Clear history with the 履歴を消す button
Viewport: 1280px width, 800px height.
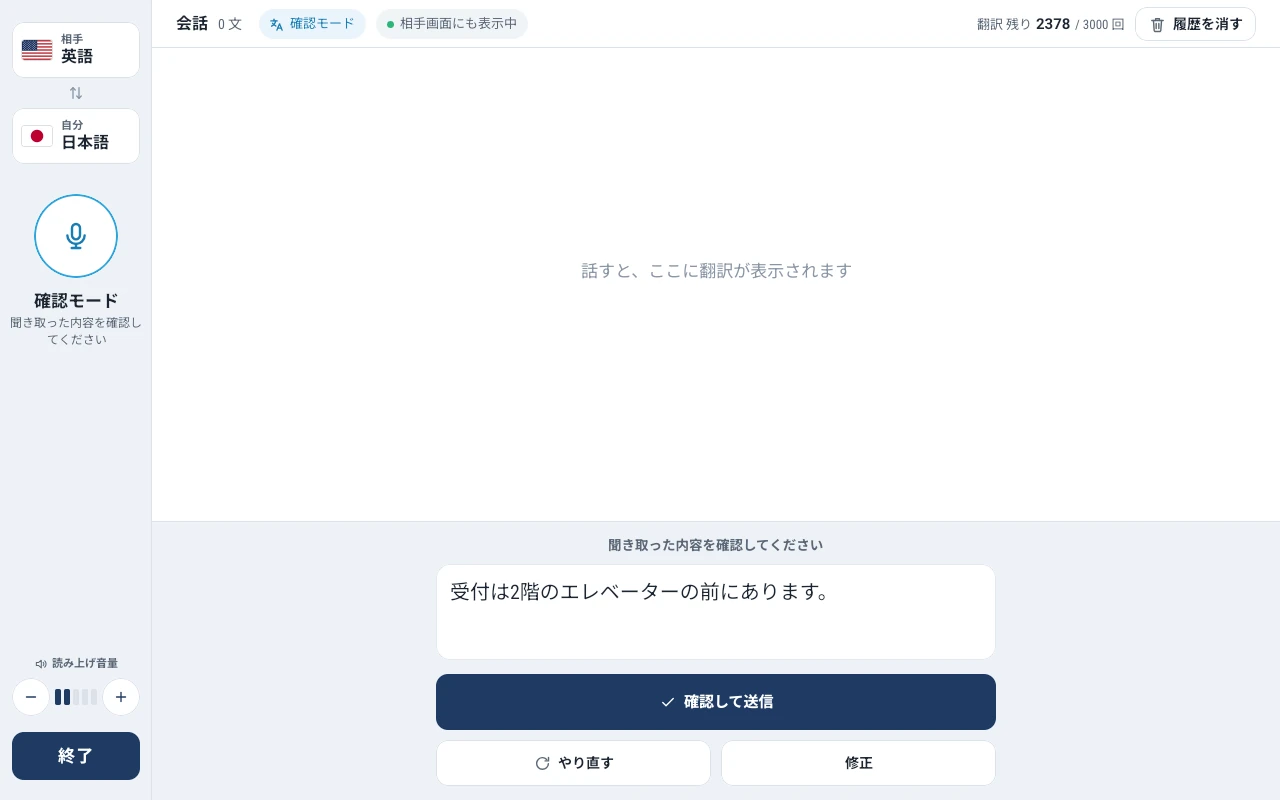click(1195, 24)
